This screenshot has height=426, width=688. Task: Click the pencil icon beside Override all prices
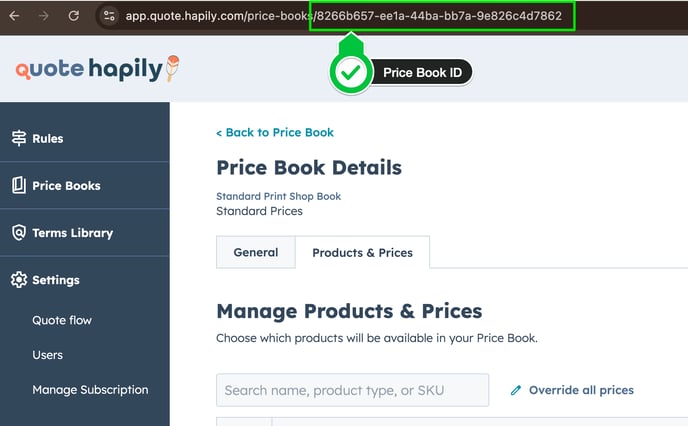click(x=516, y=390)
